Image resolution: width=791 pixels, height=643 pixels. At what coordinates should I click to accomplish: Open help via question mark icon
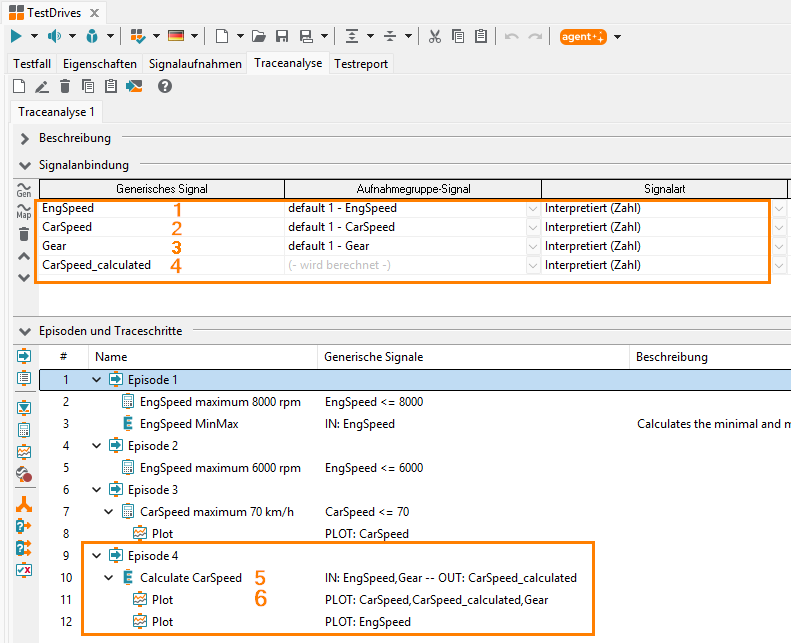coord(164,86)
